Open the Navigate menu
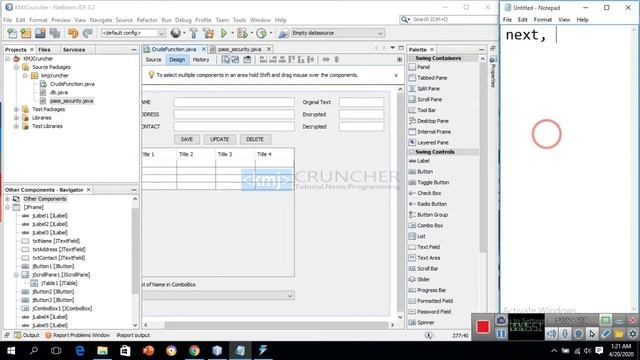The width and height of the screenshot is (640, 360). click(x=101, y=20)
